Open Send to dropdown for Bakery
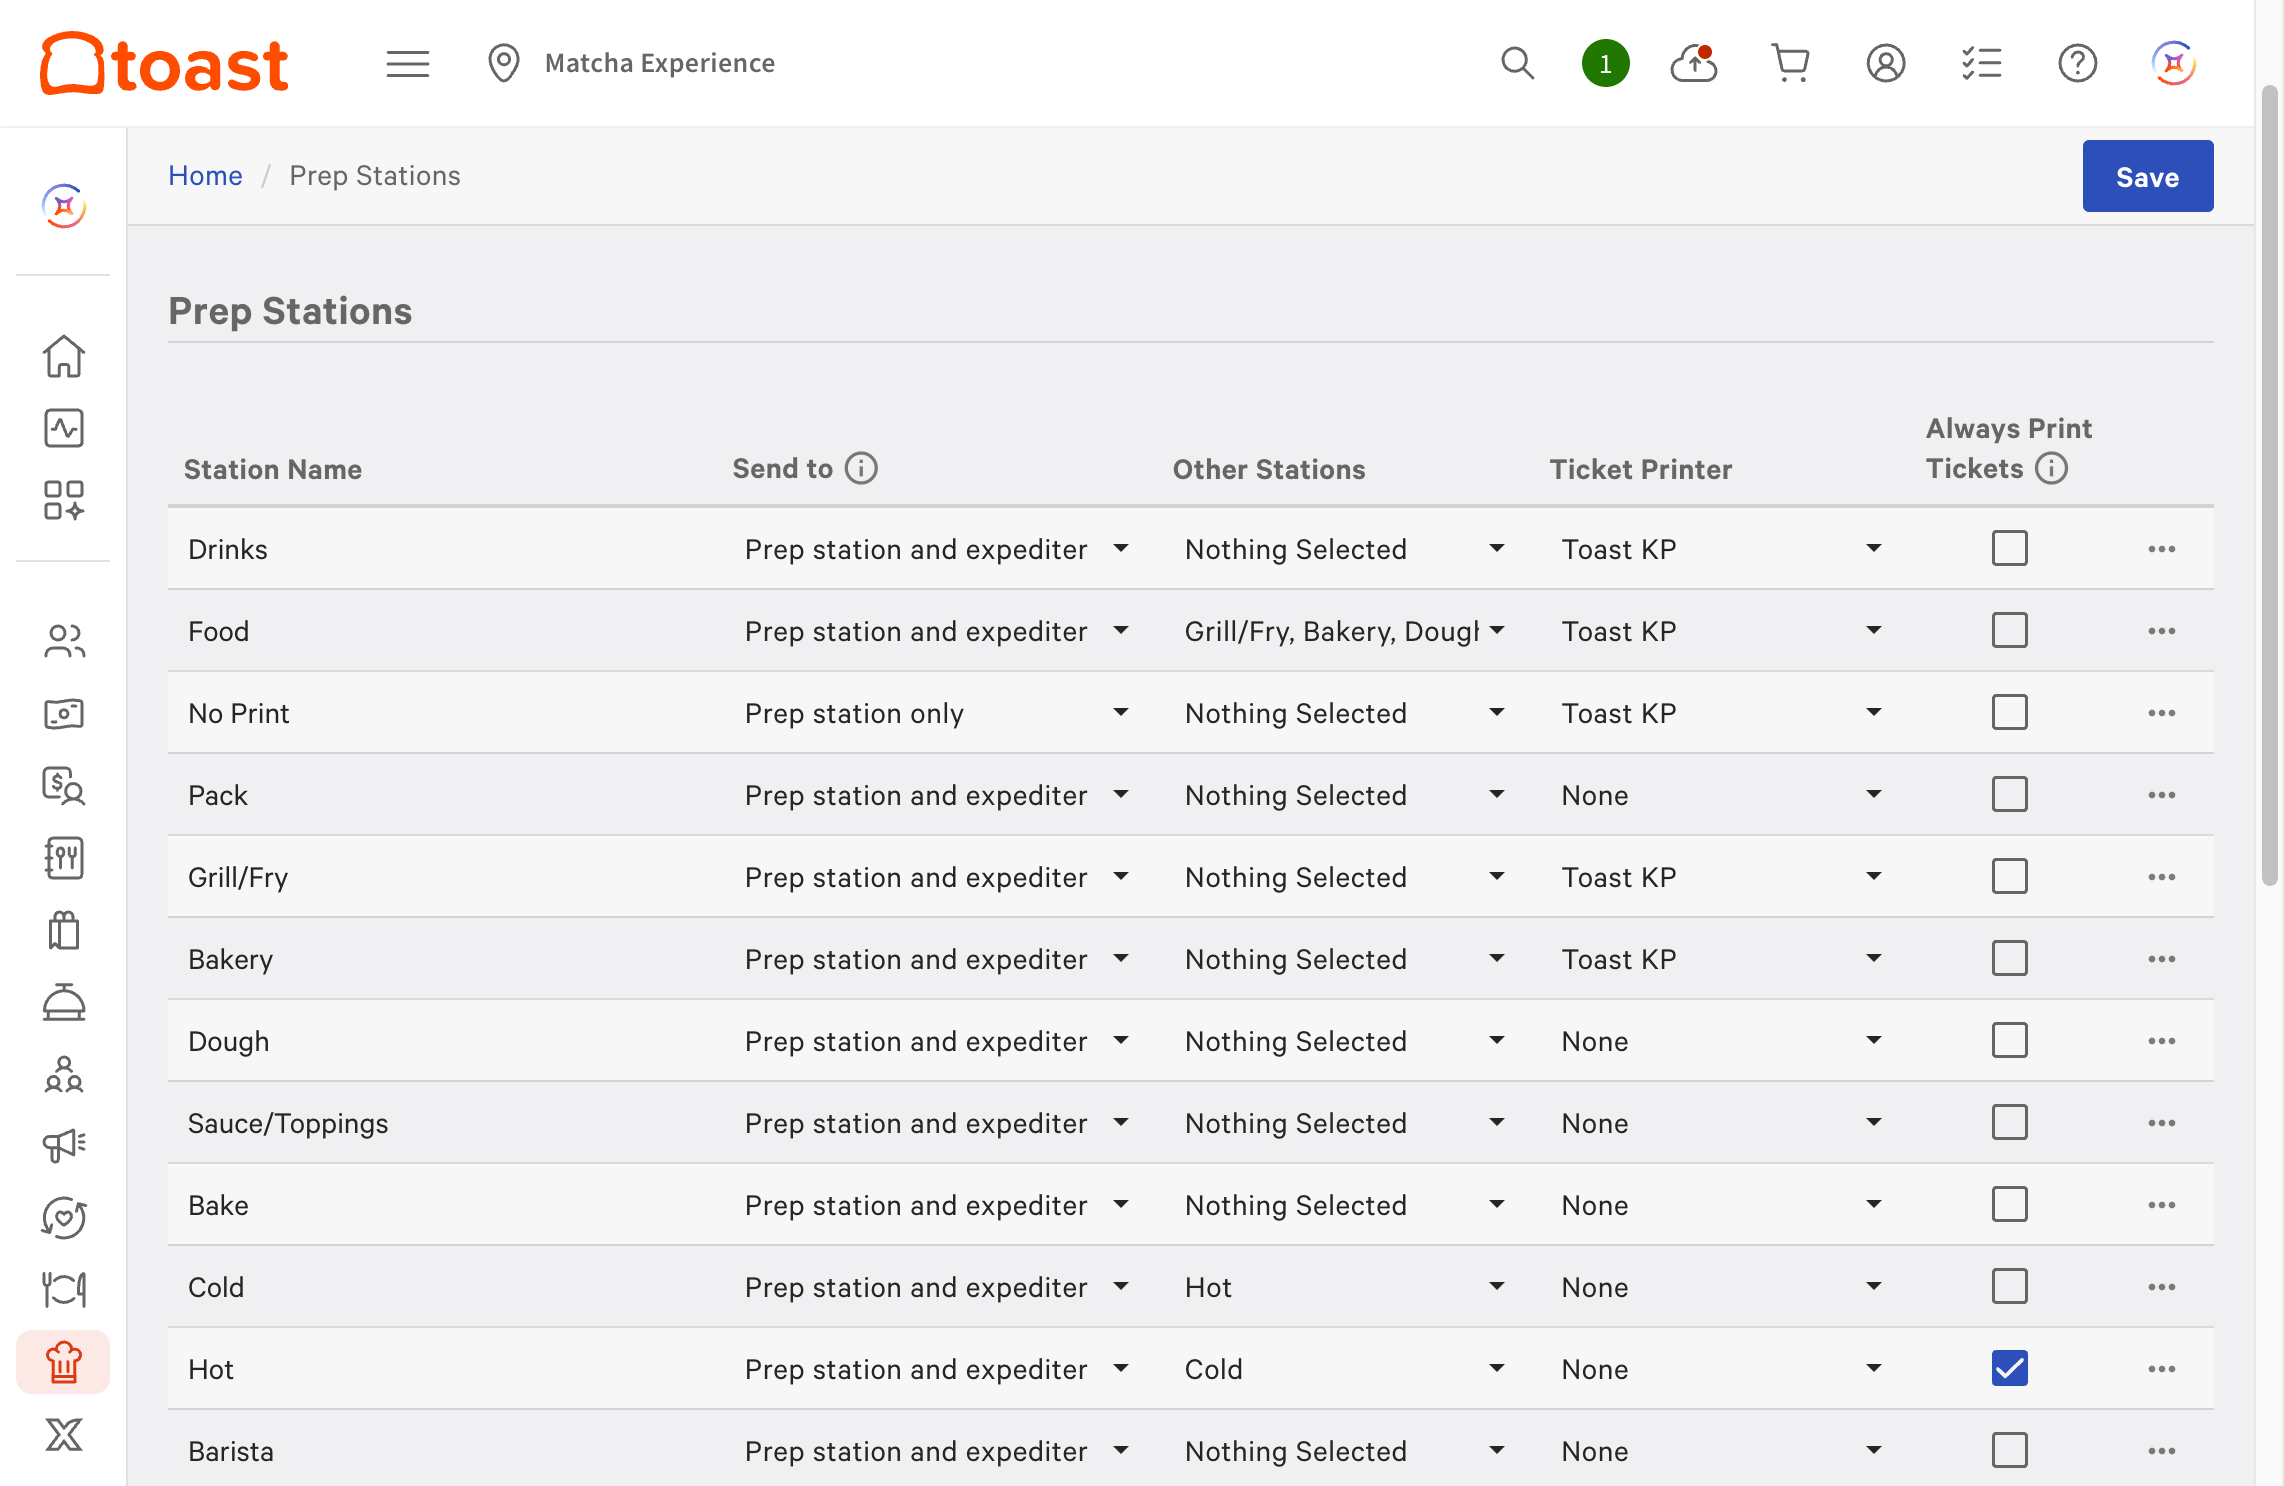 click(937, 959)
